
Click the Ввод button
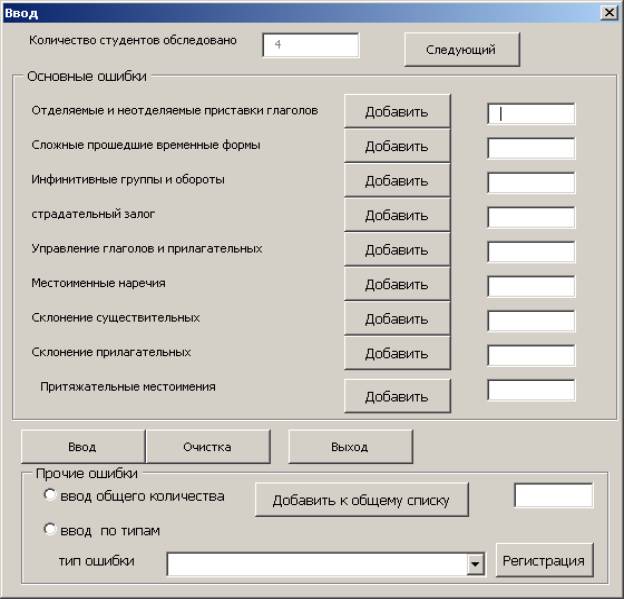[83, 447]
